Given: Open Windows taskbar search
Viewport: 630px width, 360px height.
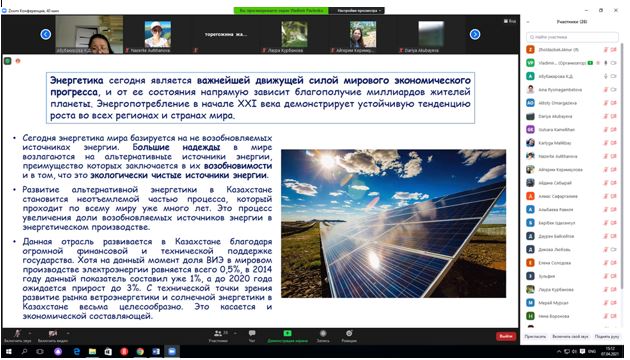Looking at the screenshot, I should 24,352.
